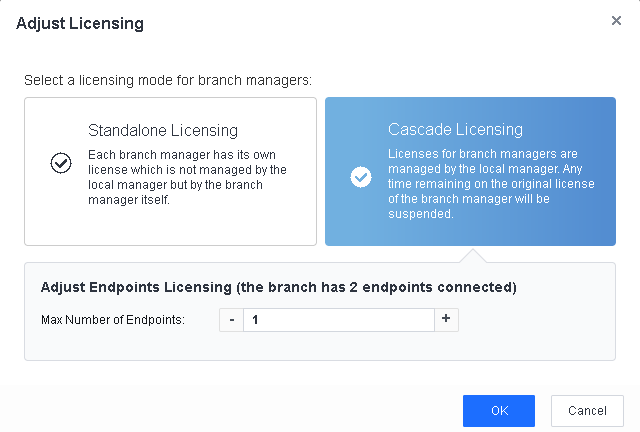Click the Standalone Licensing description text
This screenshot has width=640, height=432.
[x=187, y=177]
